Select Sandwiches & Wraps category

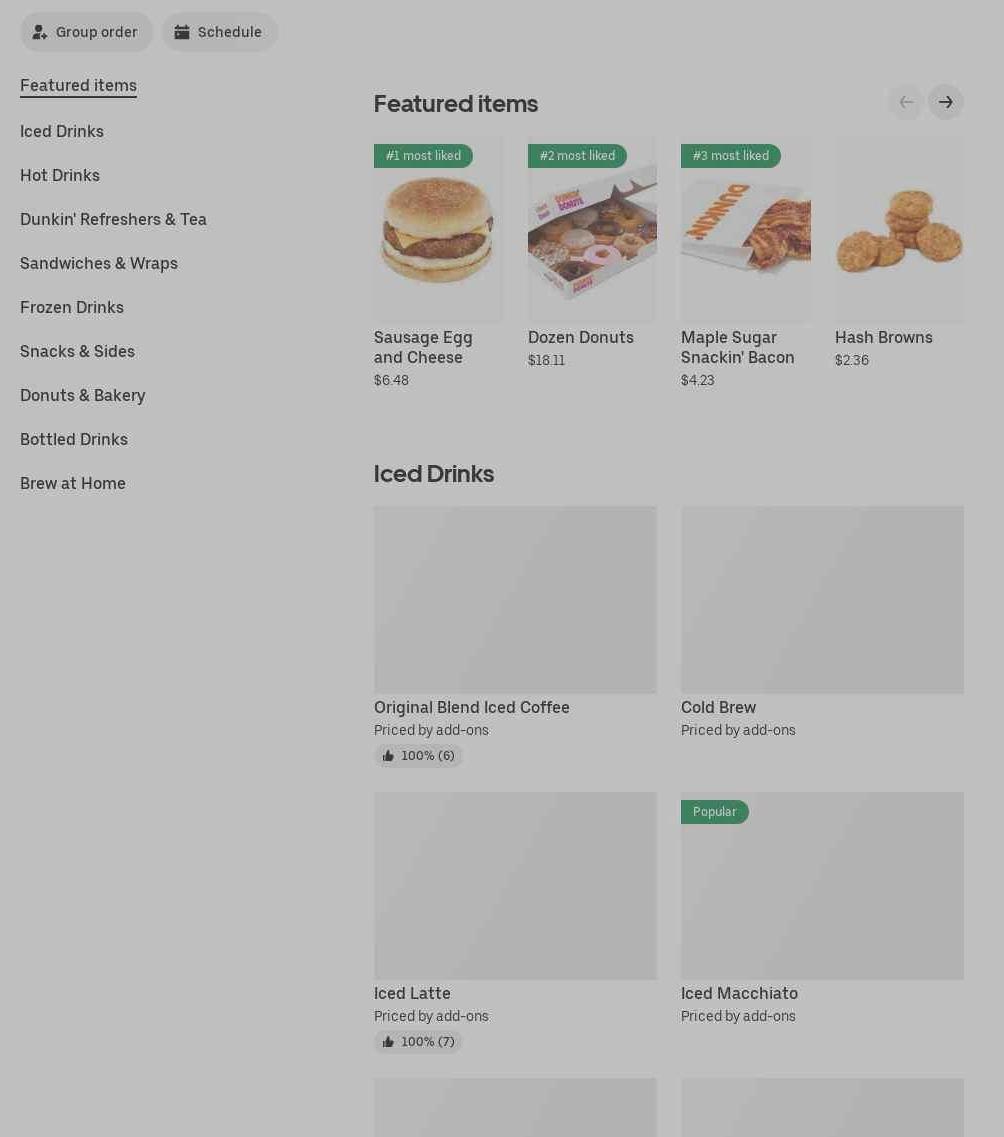click(x=99, y=263)
